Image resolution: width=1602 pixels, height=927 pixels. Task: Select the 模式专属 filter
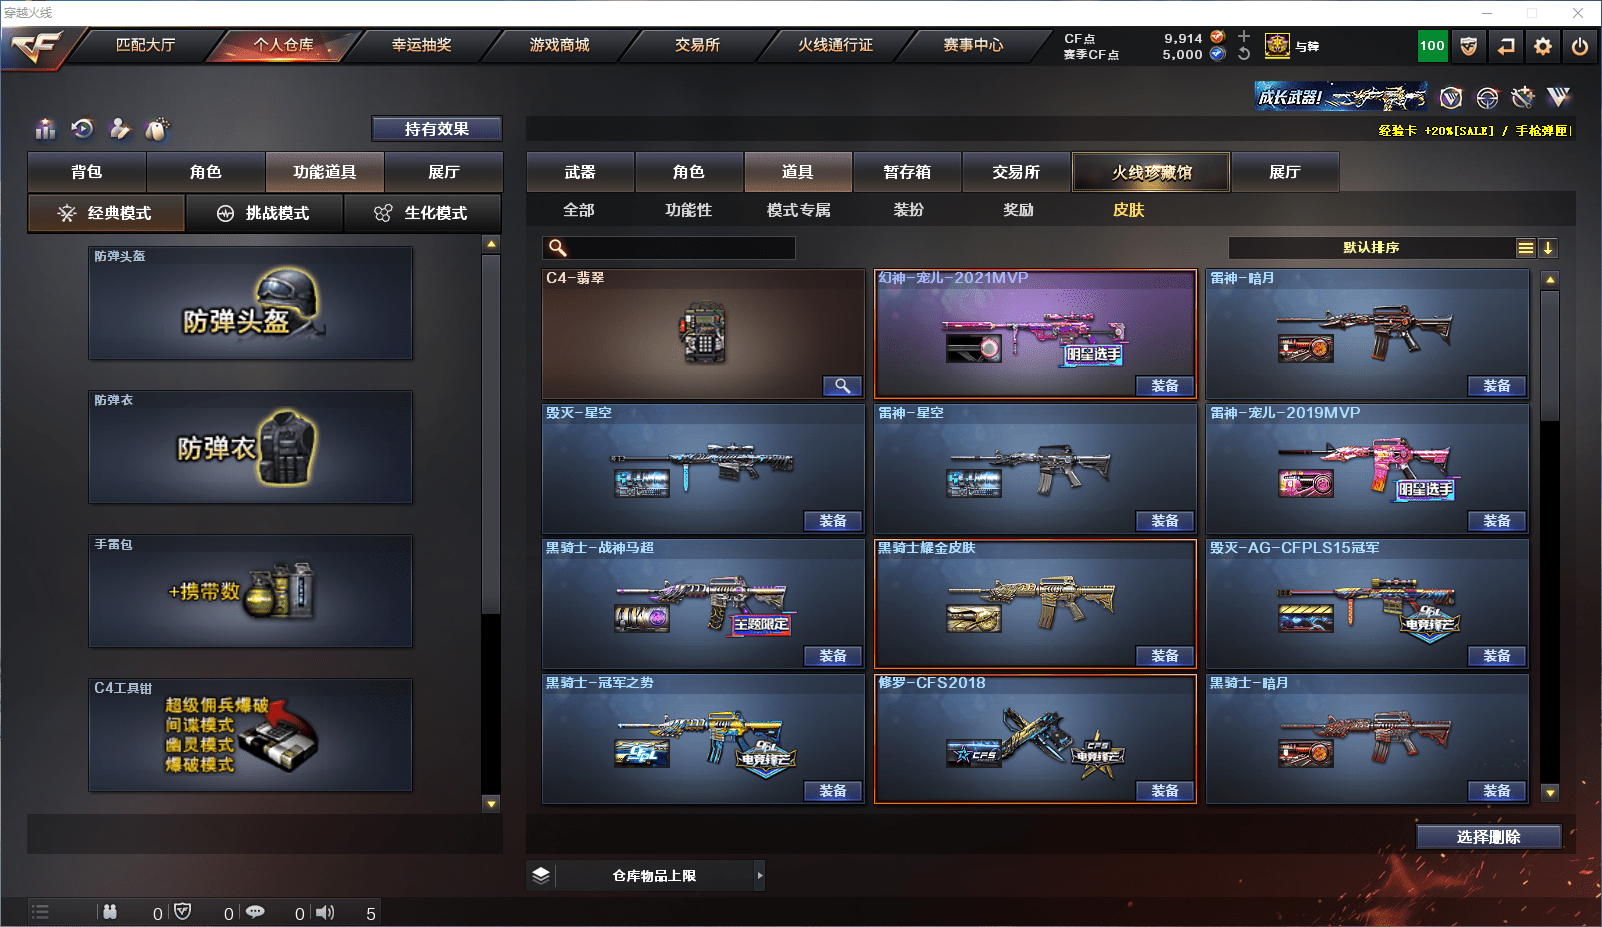(799, 210)
